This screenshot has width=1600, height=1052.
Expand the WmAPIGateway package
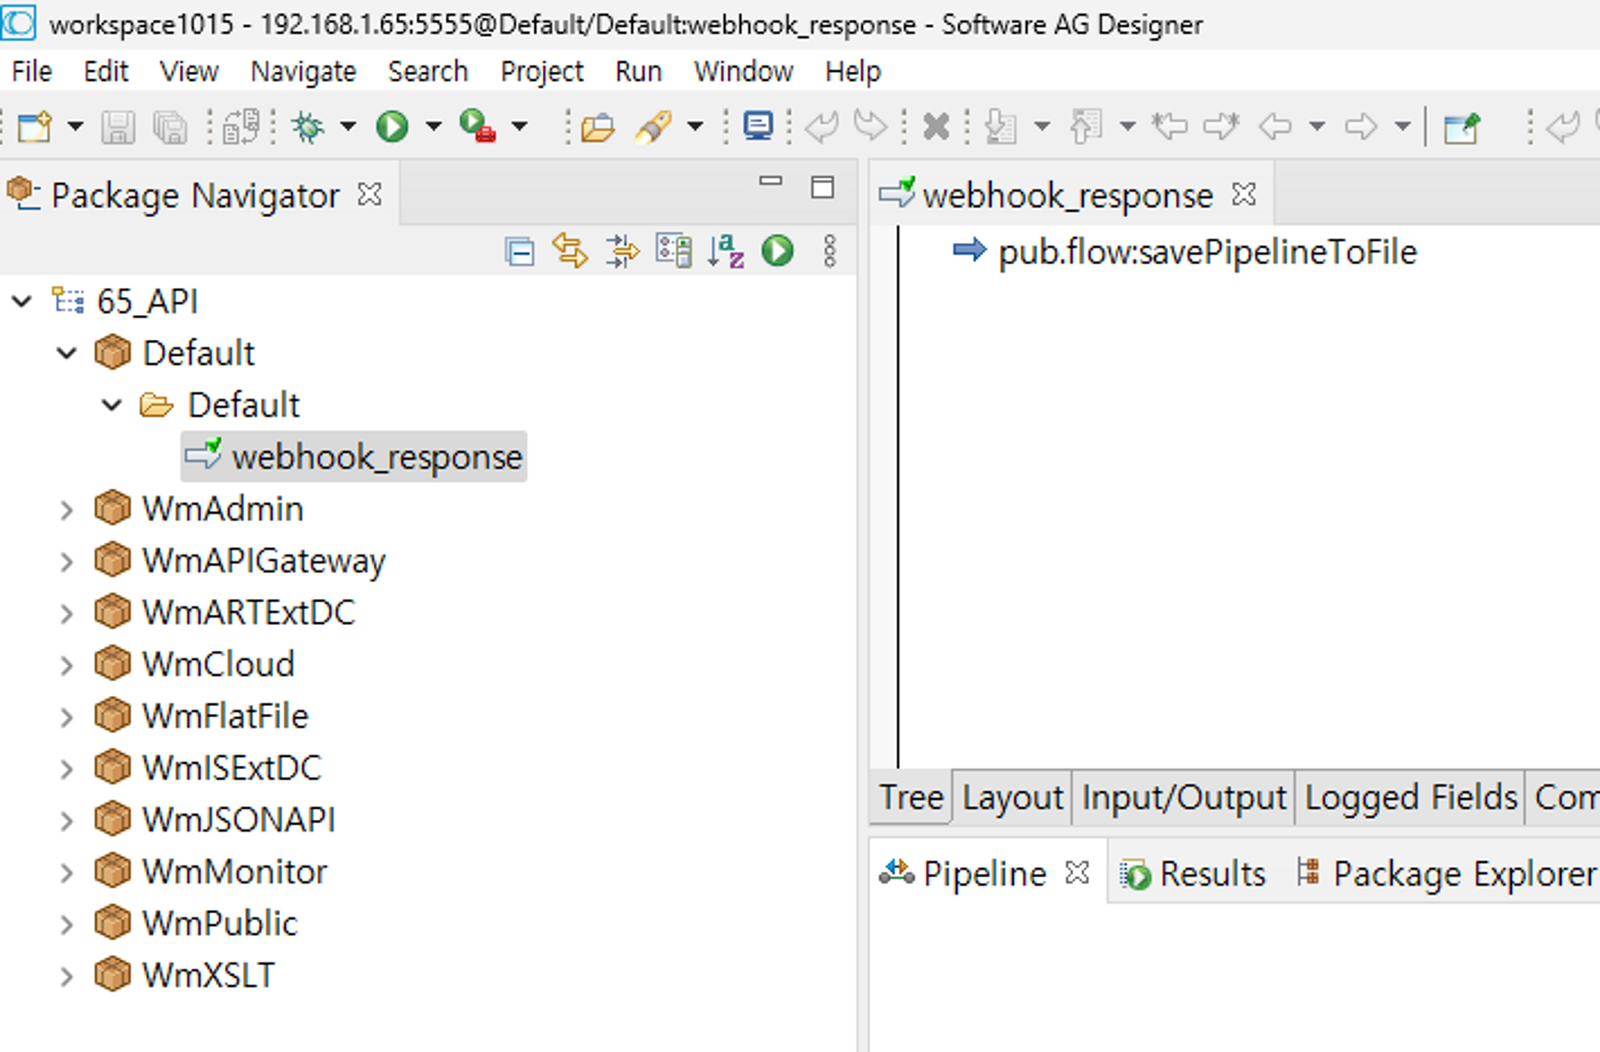(x=66, y=562)
